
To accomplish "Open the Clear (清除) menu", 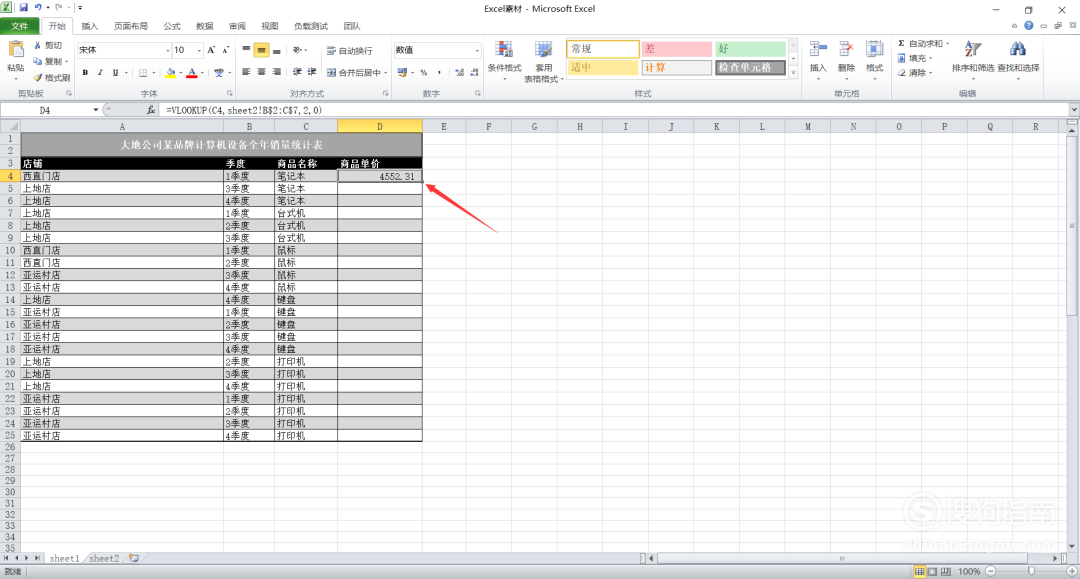I will pos(915,73).
